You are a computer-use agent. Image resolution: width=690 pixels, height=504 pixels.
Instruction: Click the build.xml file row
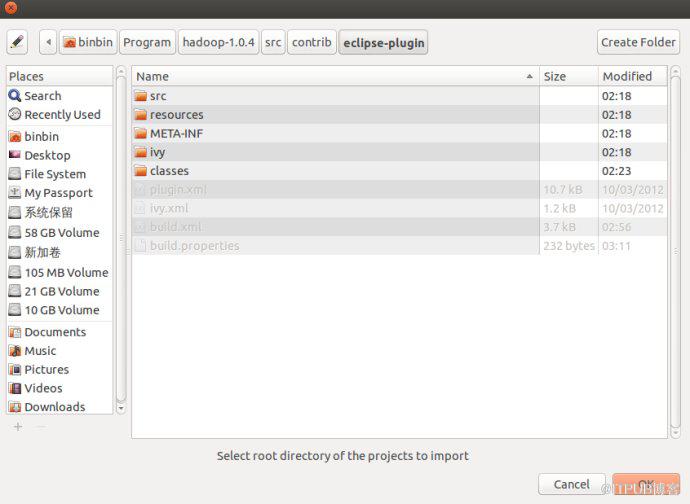coord(400,227)
